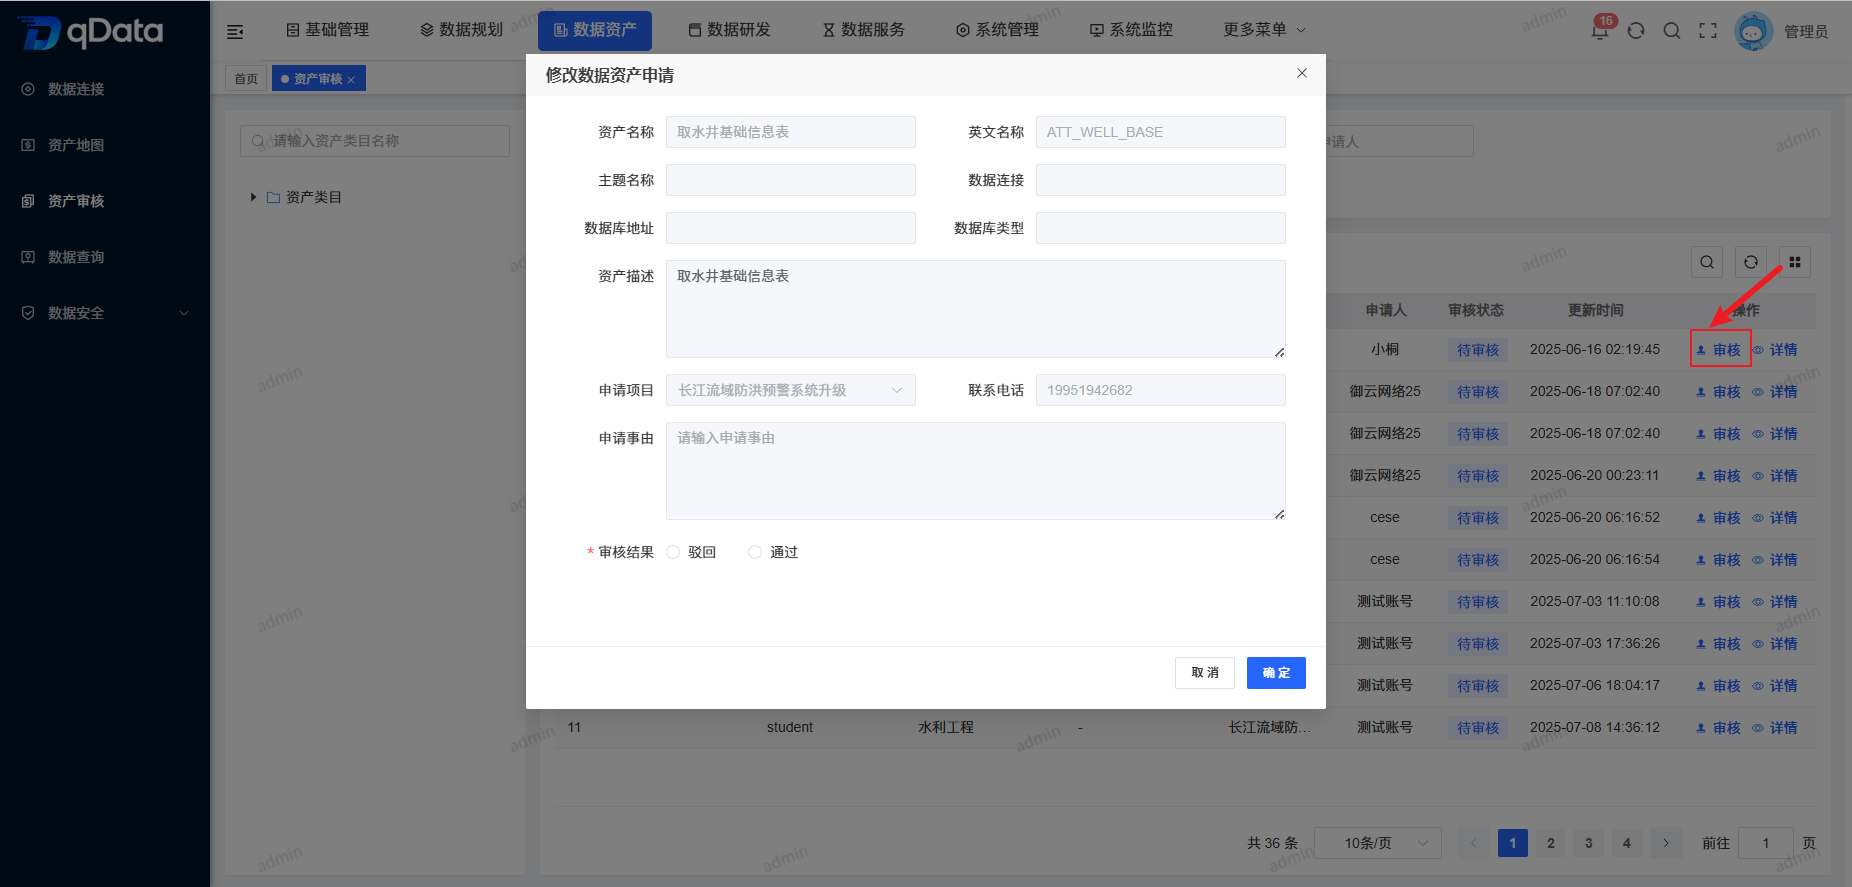
Task: Open the column display grid icon
Action: coord(1795,262)
